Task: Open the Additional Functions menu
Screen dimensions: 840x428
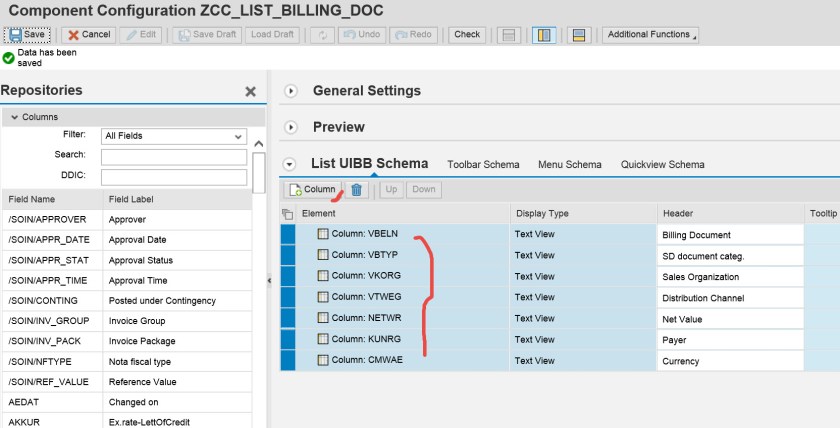Action: (650, 34)
